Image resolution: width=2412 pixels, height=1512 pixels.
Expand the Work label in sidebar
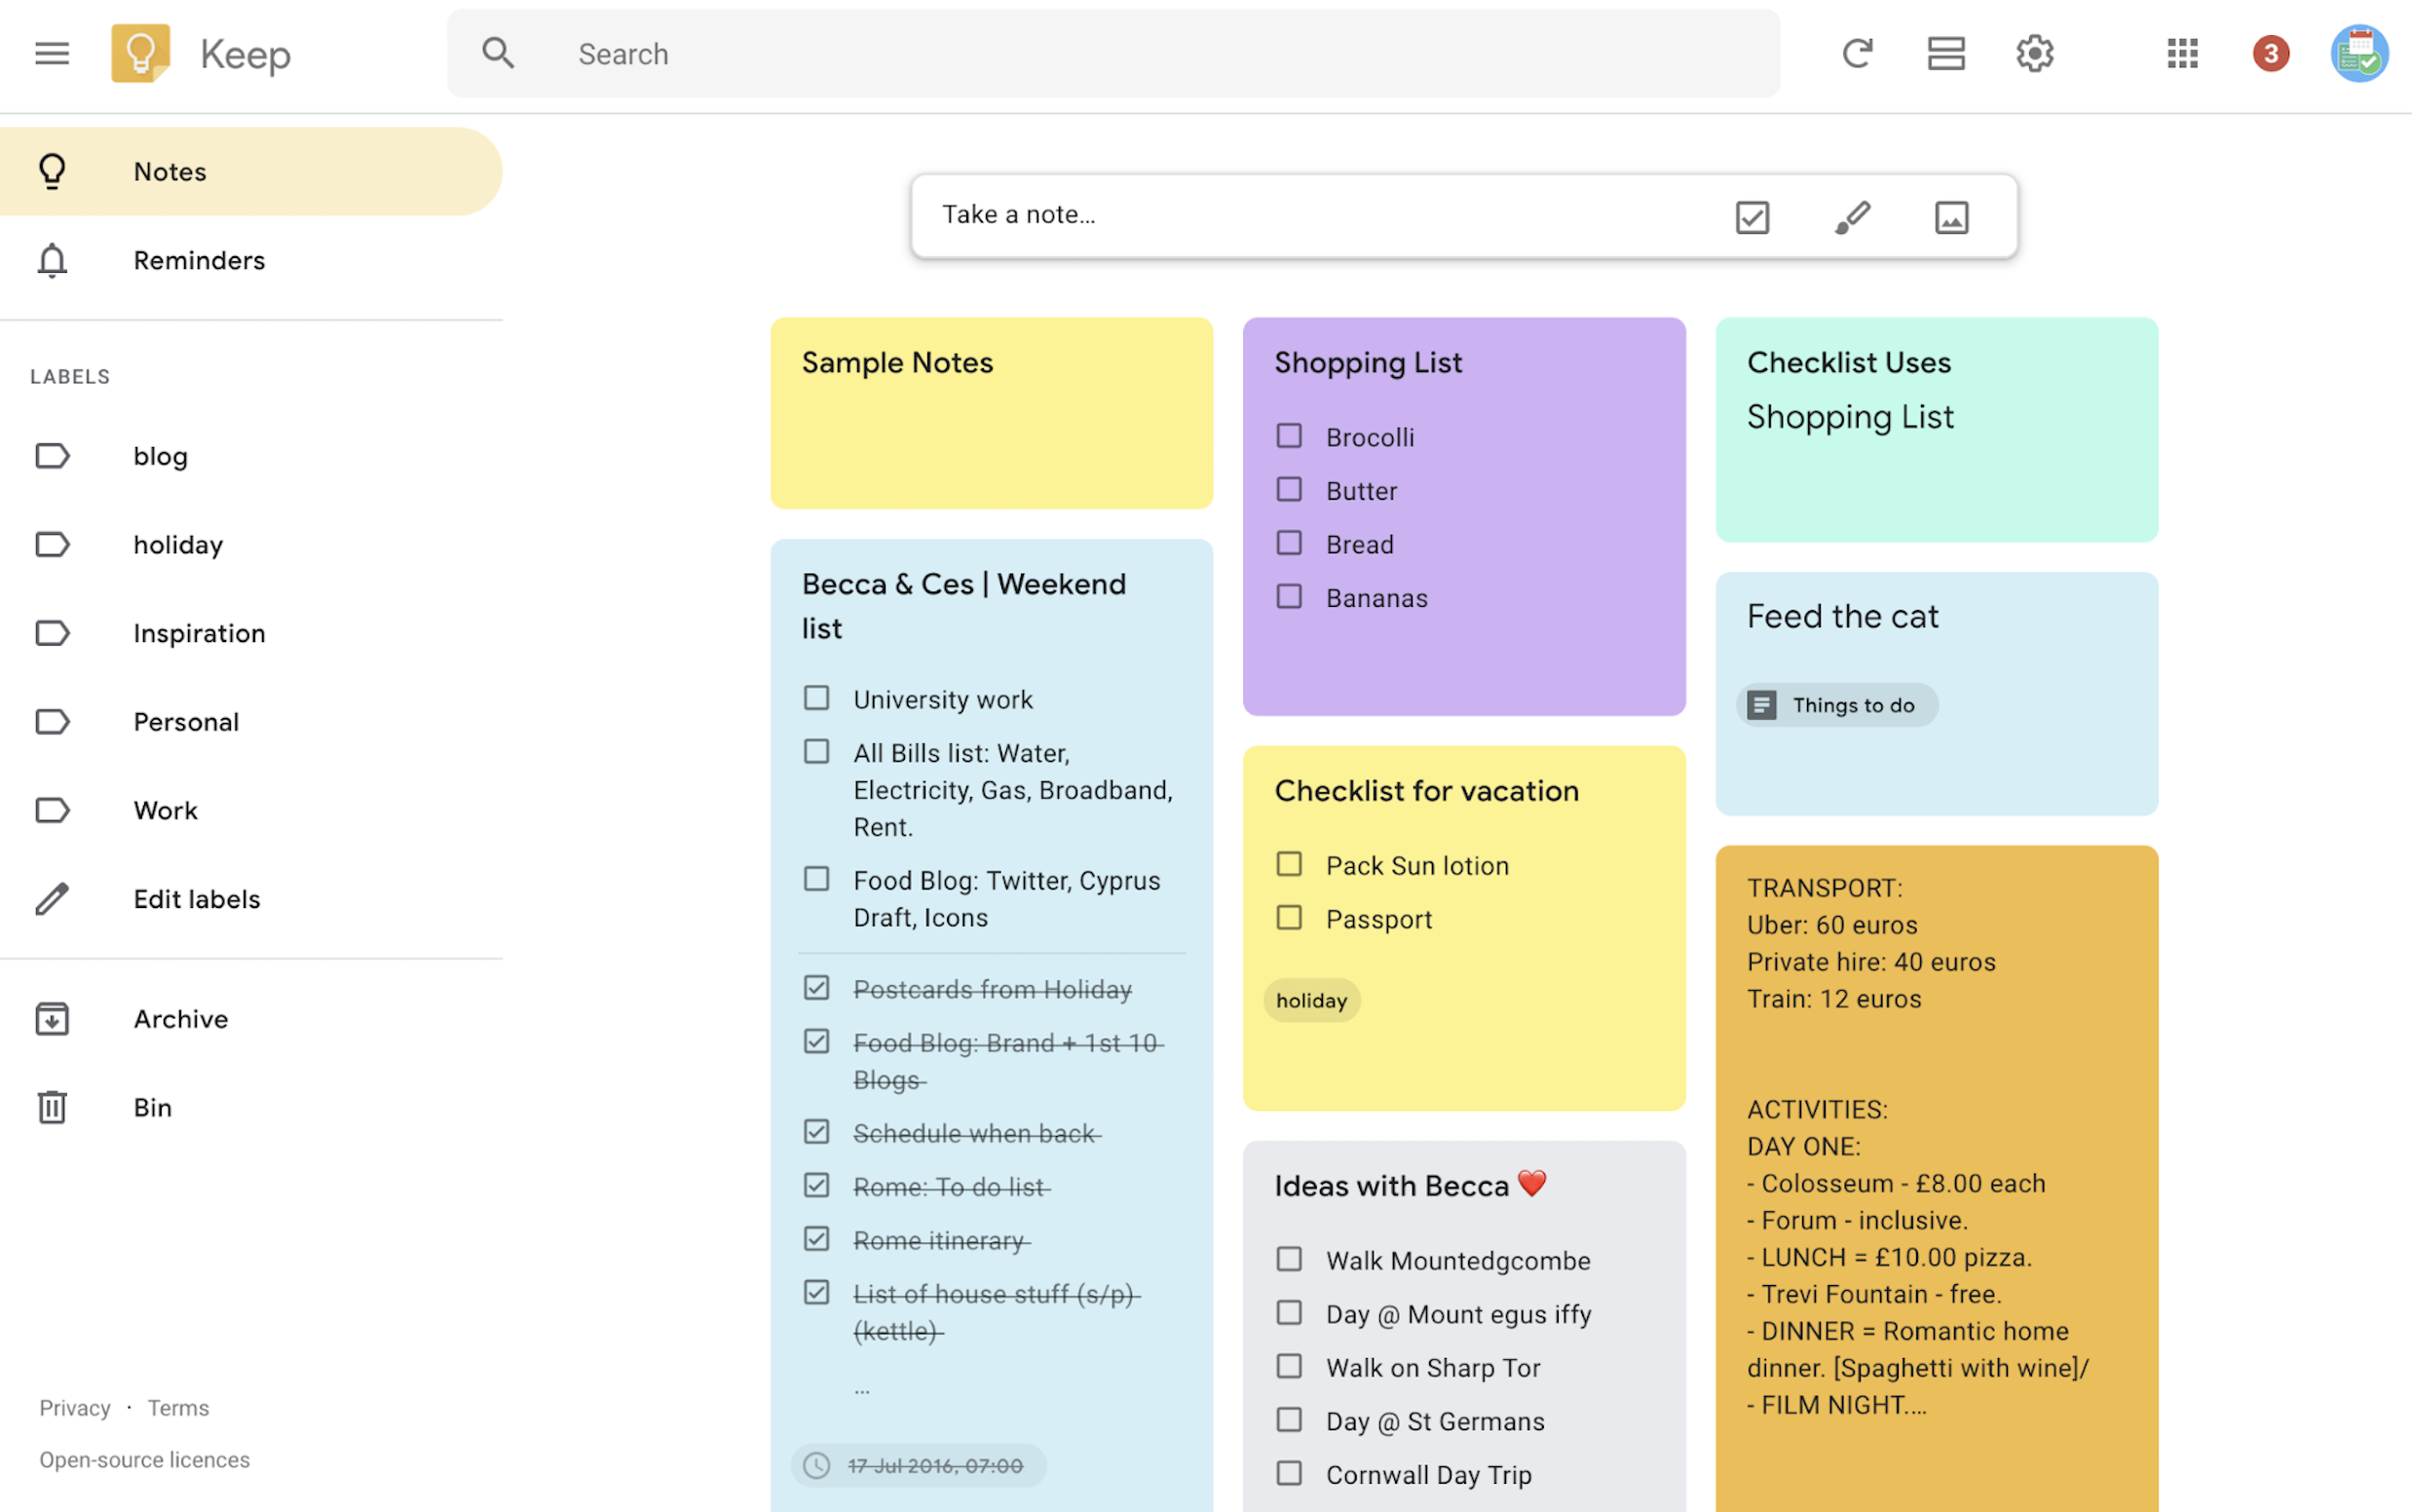coord(164,810)
